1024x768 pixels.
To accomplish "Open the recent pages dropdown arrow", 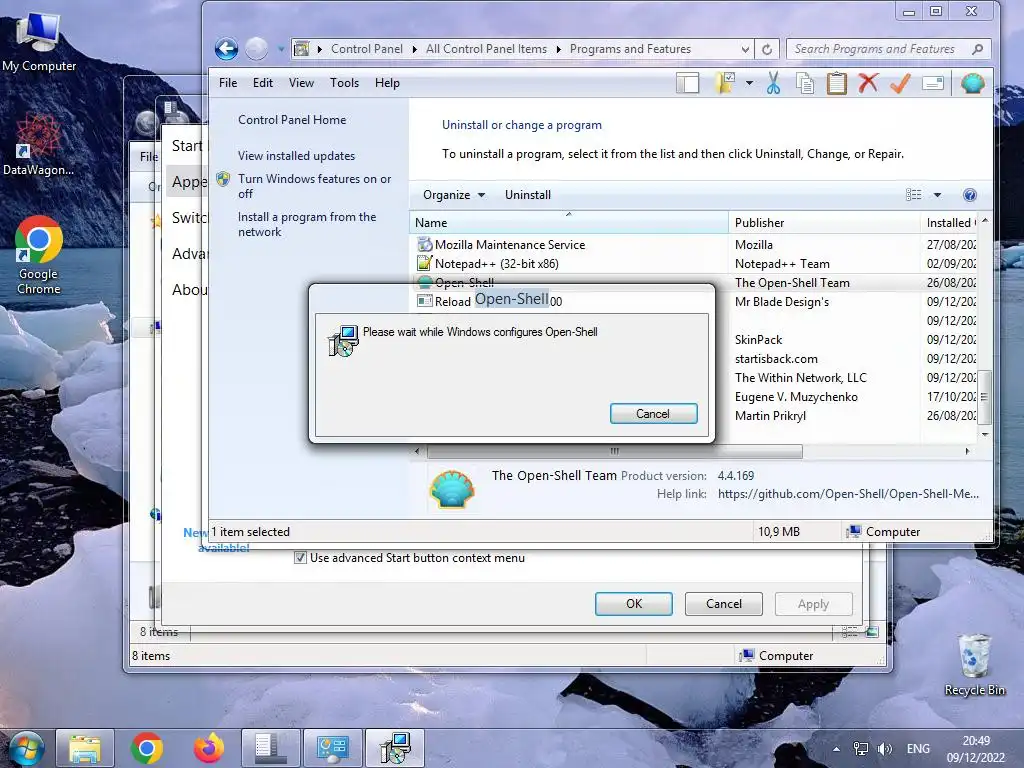I will (x=281, y=48).
